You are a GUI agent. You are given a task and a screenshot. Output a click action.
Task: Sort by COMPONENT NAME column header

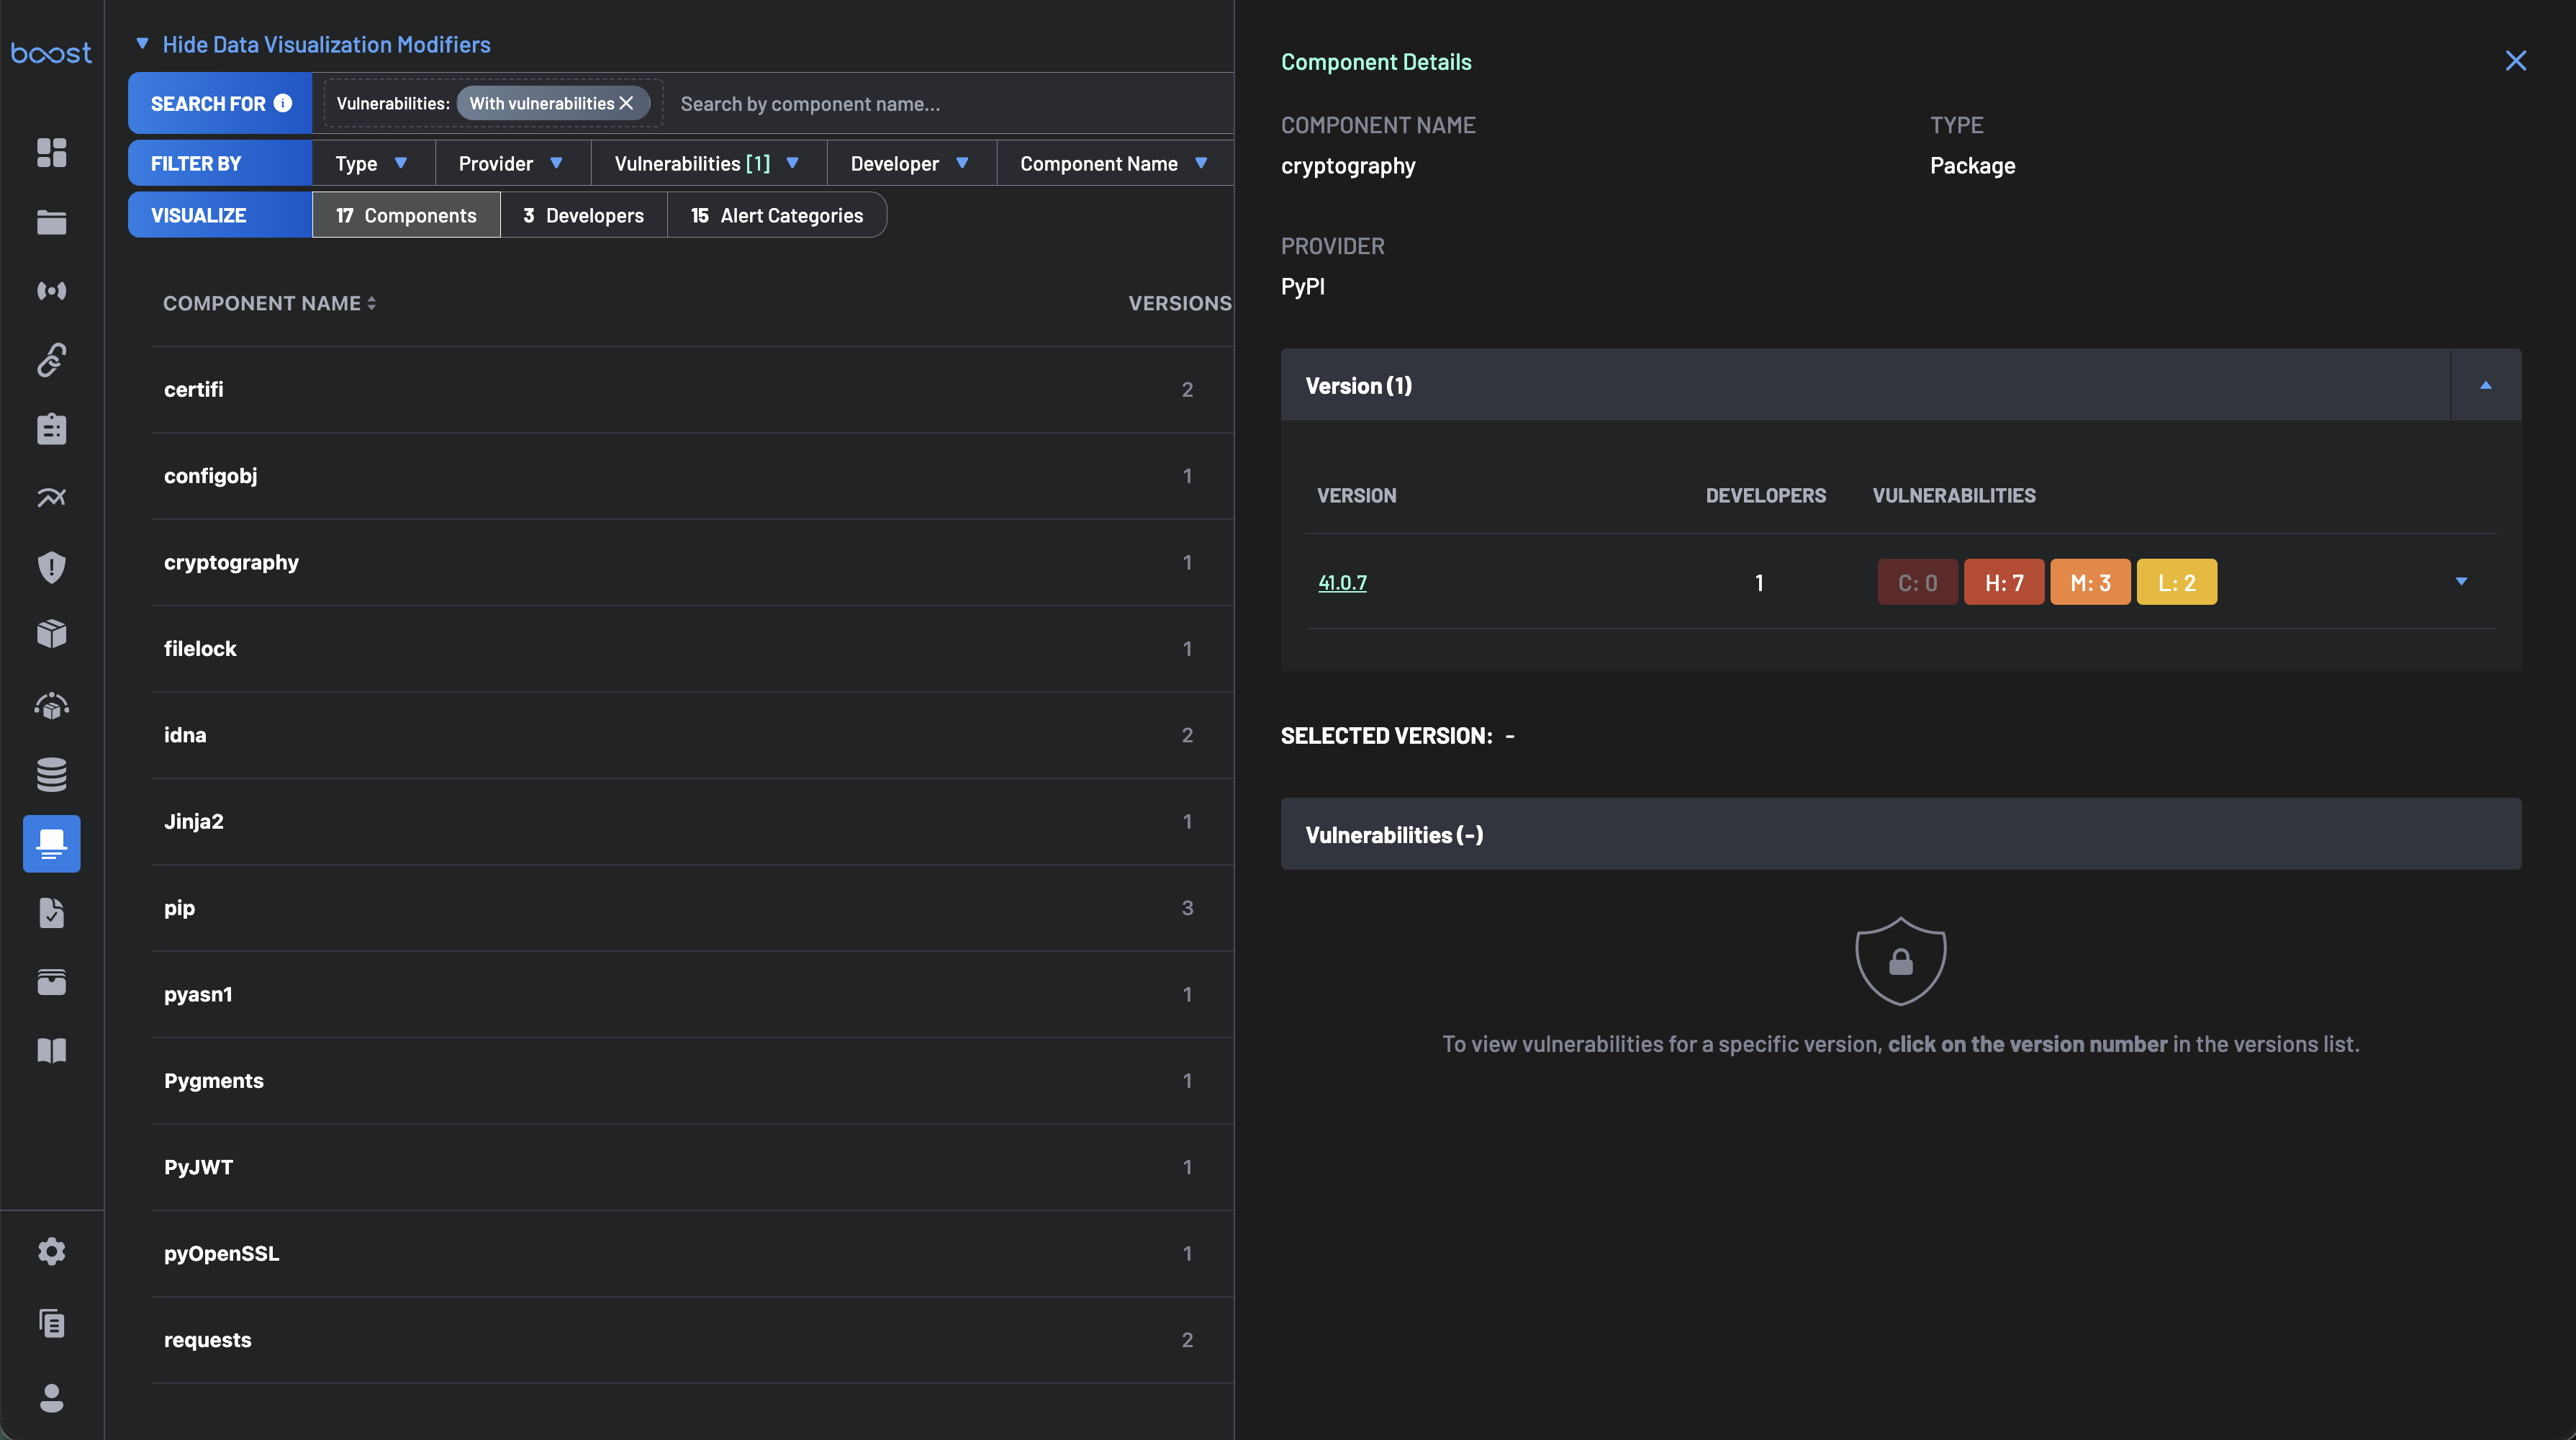[x=270, y=303]
